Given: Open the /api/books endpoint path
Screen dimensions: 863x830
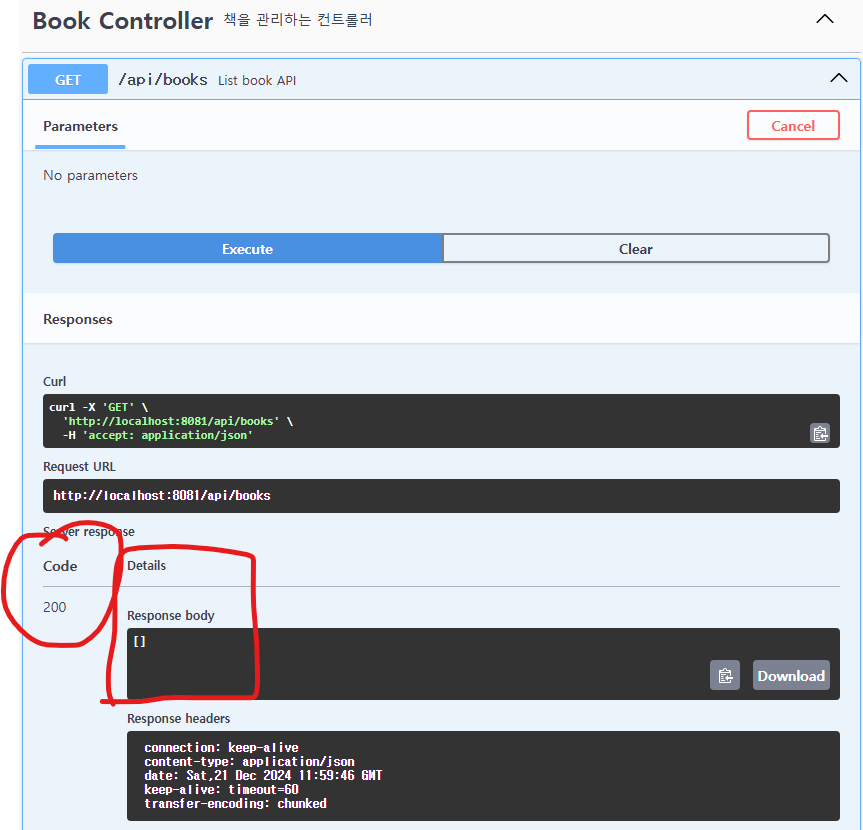Looking at the screenshot, I should 163,80.
